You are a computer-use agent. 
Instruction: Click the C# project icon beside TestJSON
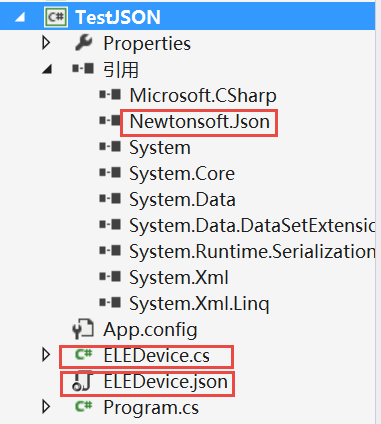pos(56,17)
